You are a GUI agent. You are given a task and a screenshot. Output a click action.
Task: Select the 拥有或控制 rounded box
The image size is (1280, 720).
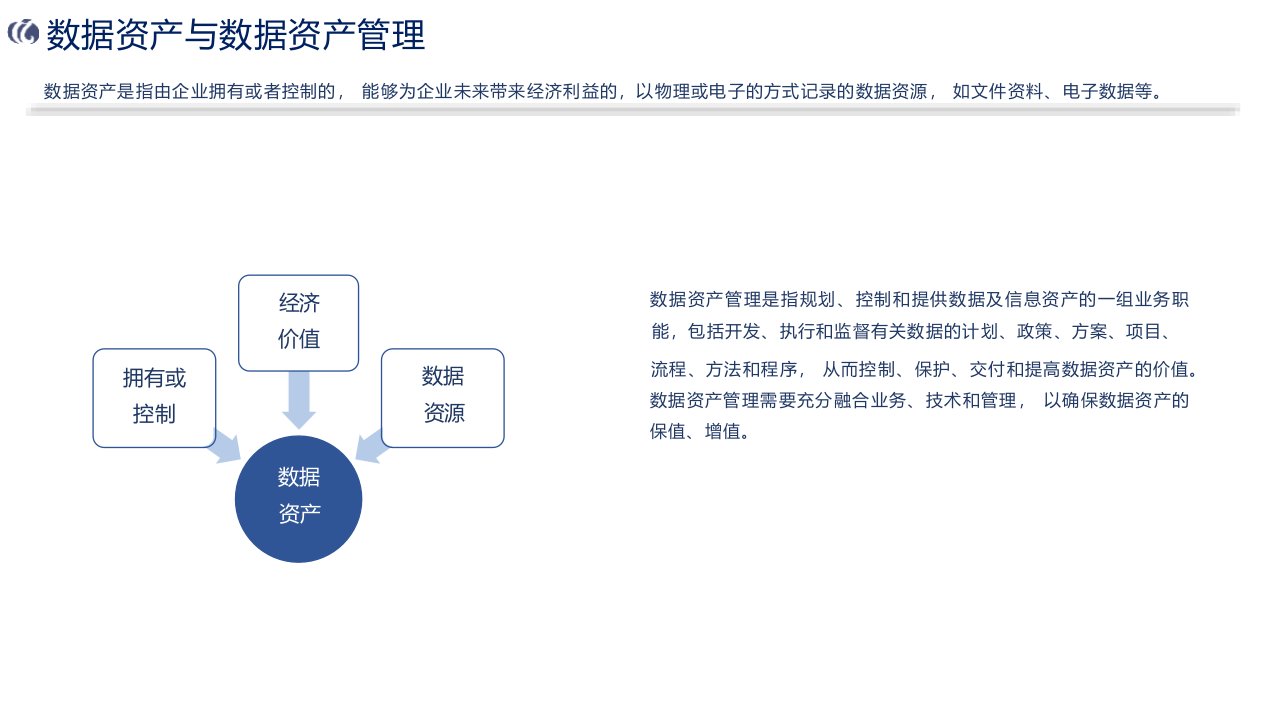tap(154, 397)
